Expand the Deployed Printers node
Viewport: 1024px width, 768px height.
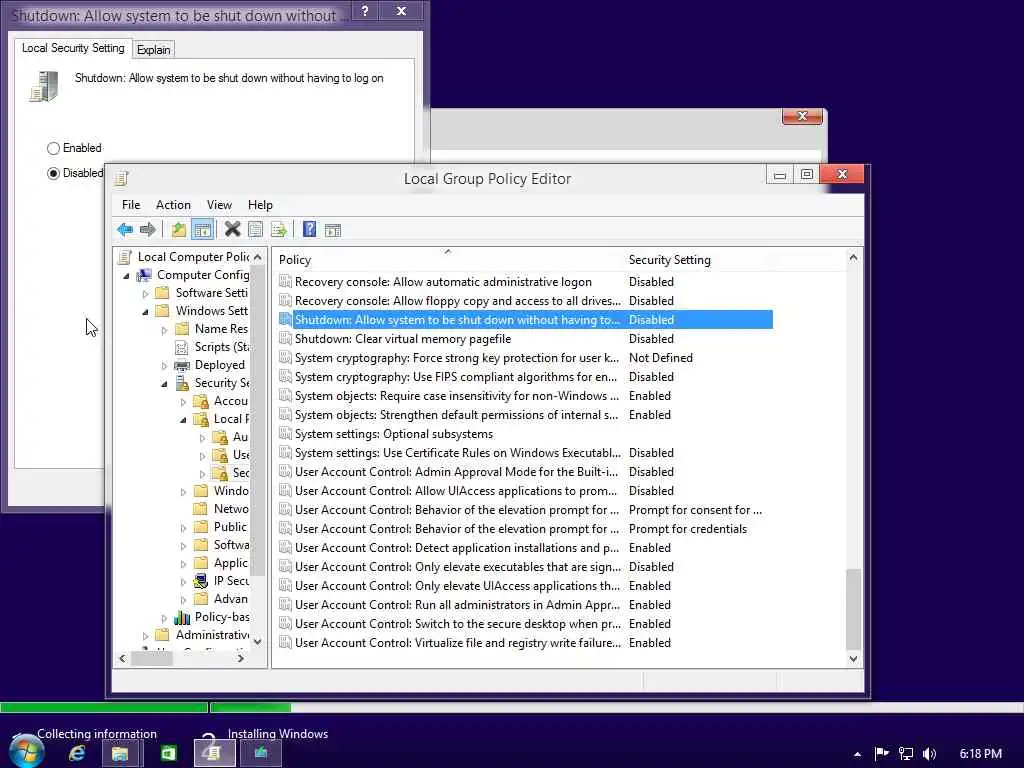tap(165, 366)
